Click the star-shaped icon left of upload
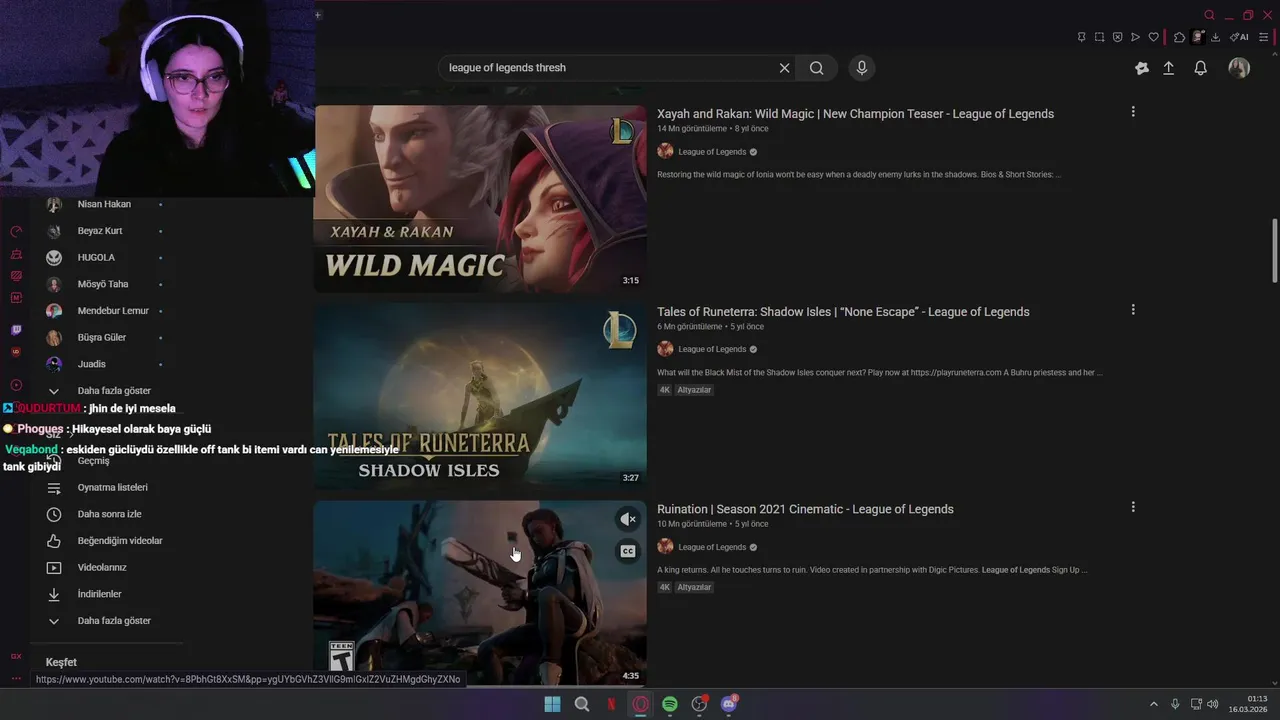 coord(1142,68)
